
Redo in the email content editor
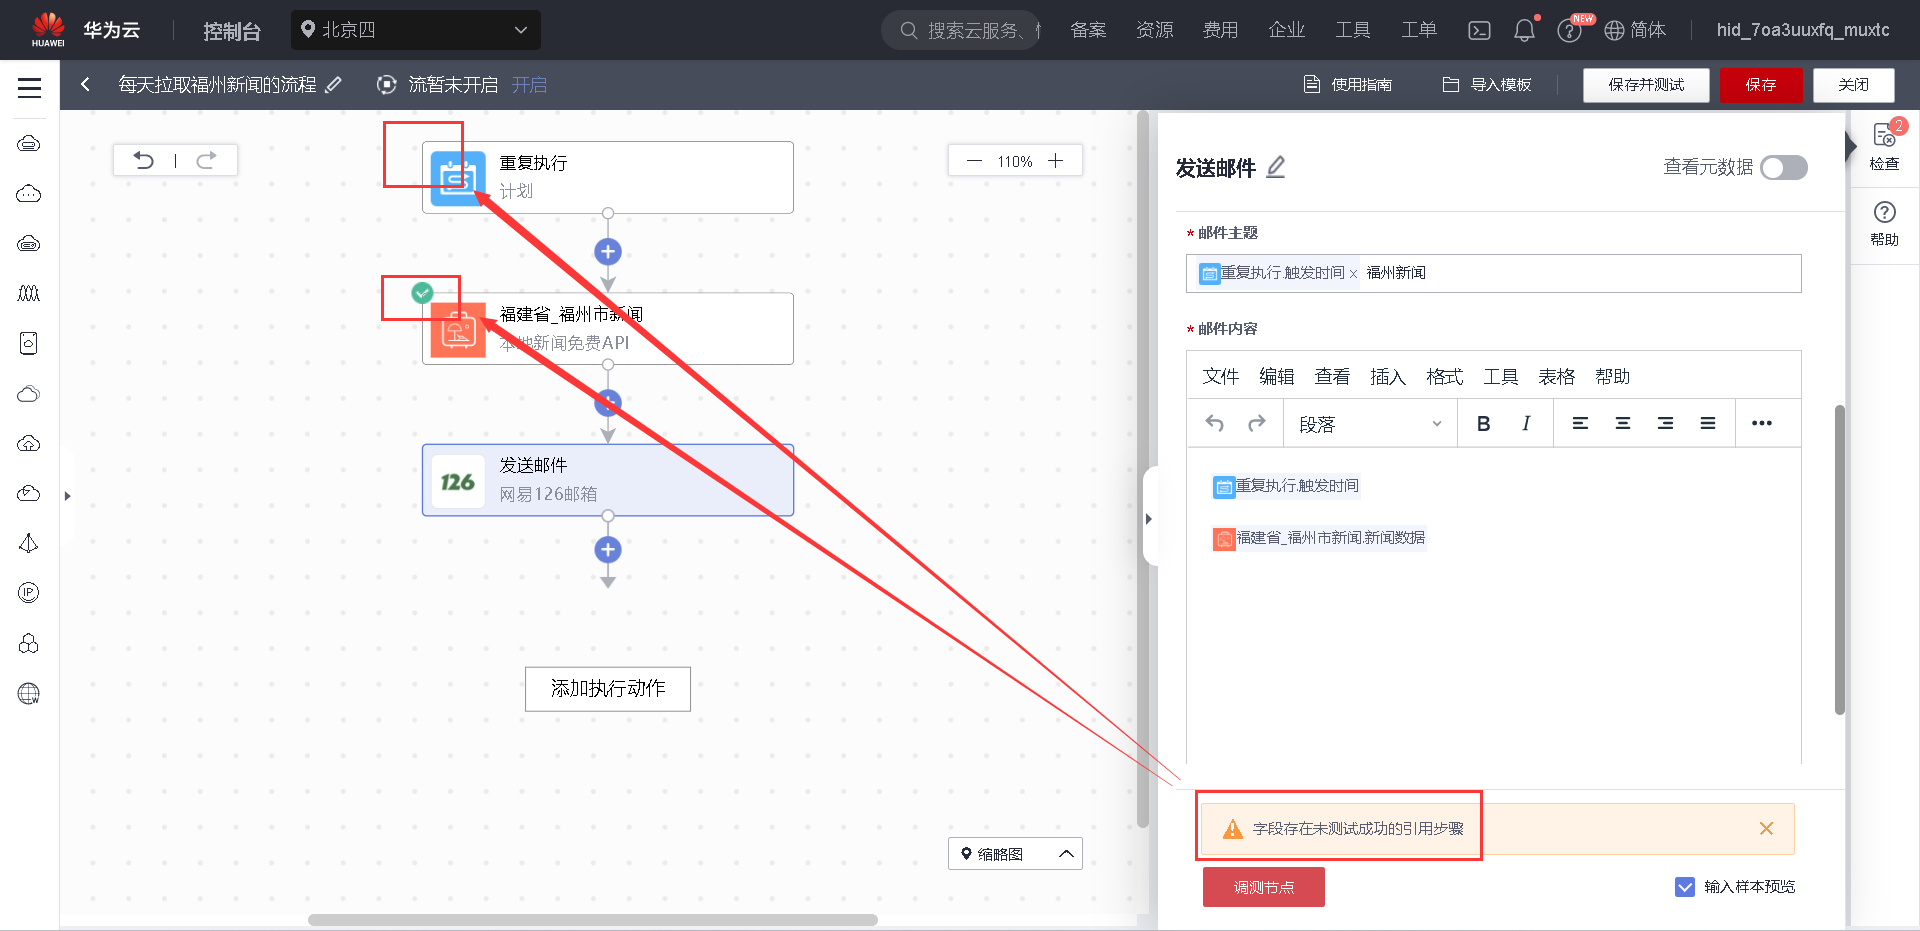click(1257, 424)
